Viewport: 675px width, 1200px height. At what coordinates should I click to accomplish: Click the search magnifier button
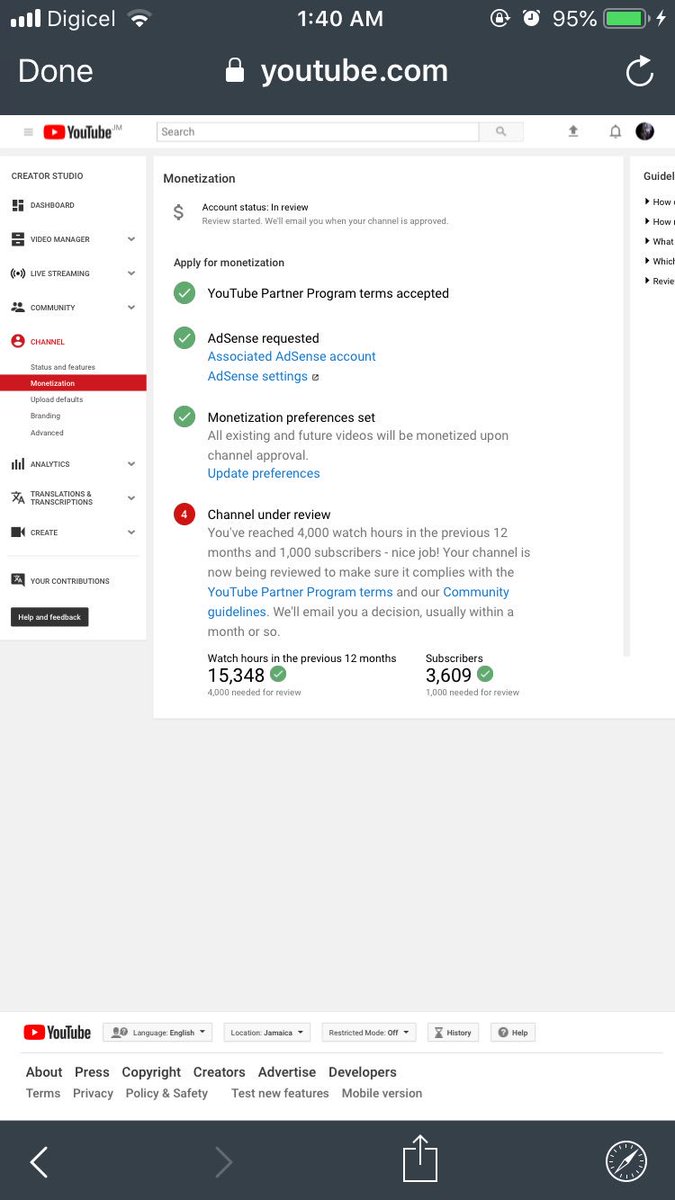pos(501,132)
